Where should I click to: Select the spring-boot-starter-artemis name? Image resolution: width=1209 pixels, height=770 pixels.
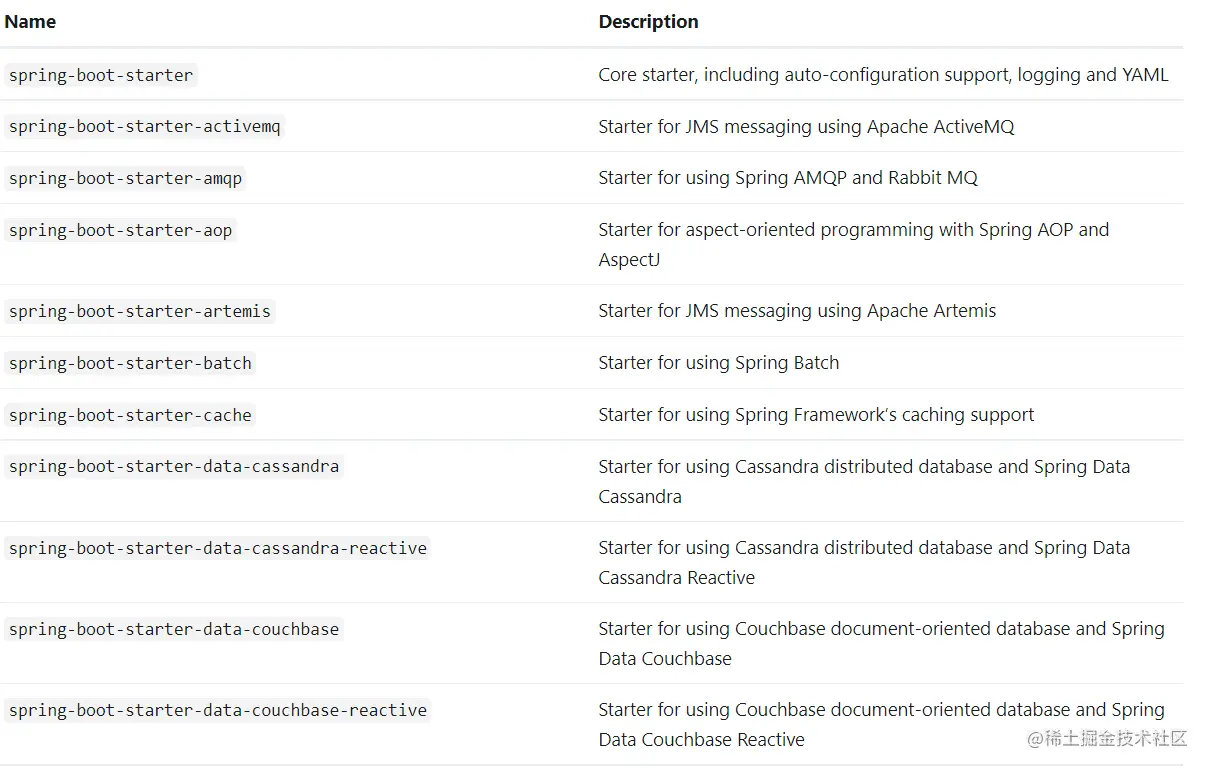point(139,312)
